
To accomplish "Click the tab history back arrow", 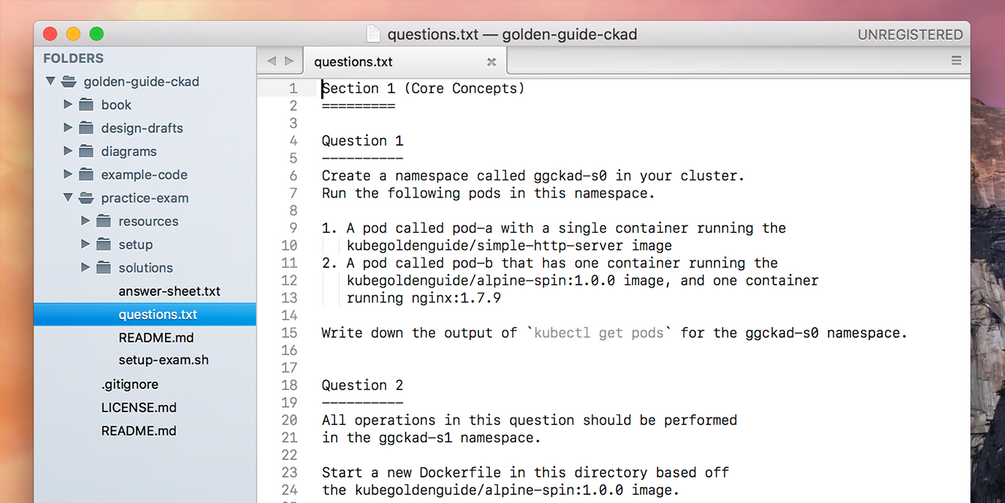I will [x=271, y=62].
